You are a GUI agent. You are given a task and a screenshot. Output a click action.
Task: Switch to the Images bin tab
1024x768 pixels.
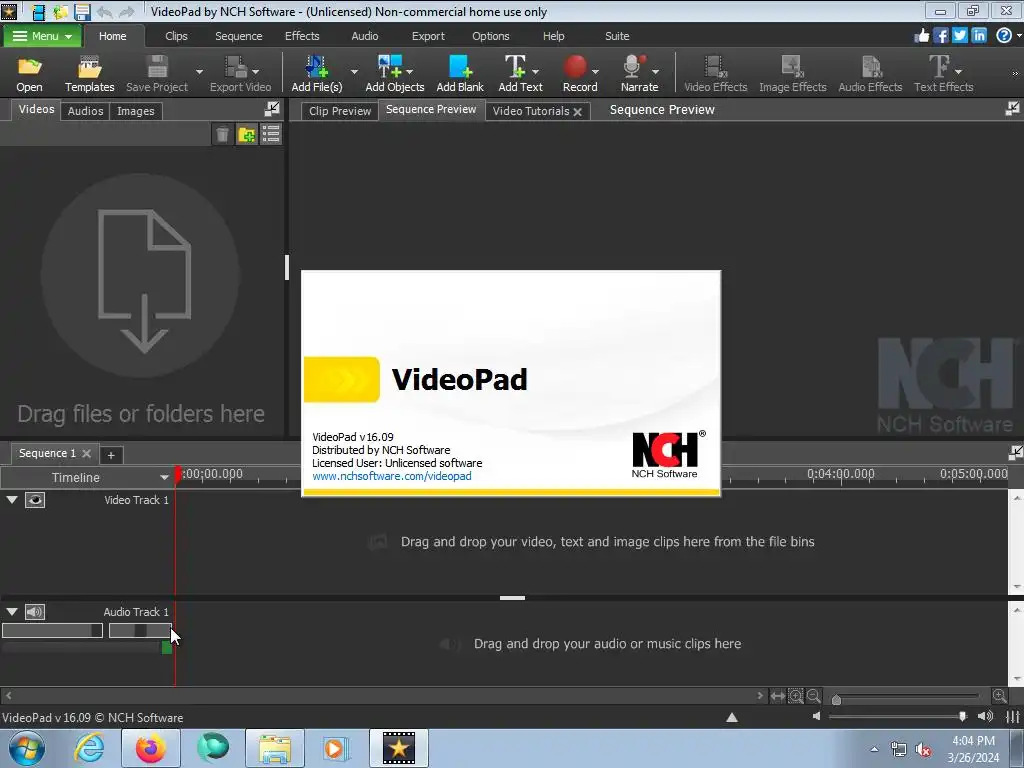click(x=136, y=111)
